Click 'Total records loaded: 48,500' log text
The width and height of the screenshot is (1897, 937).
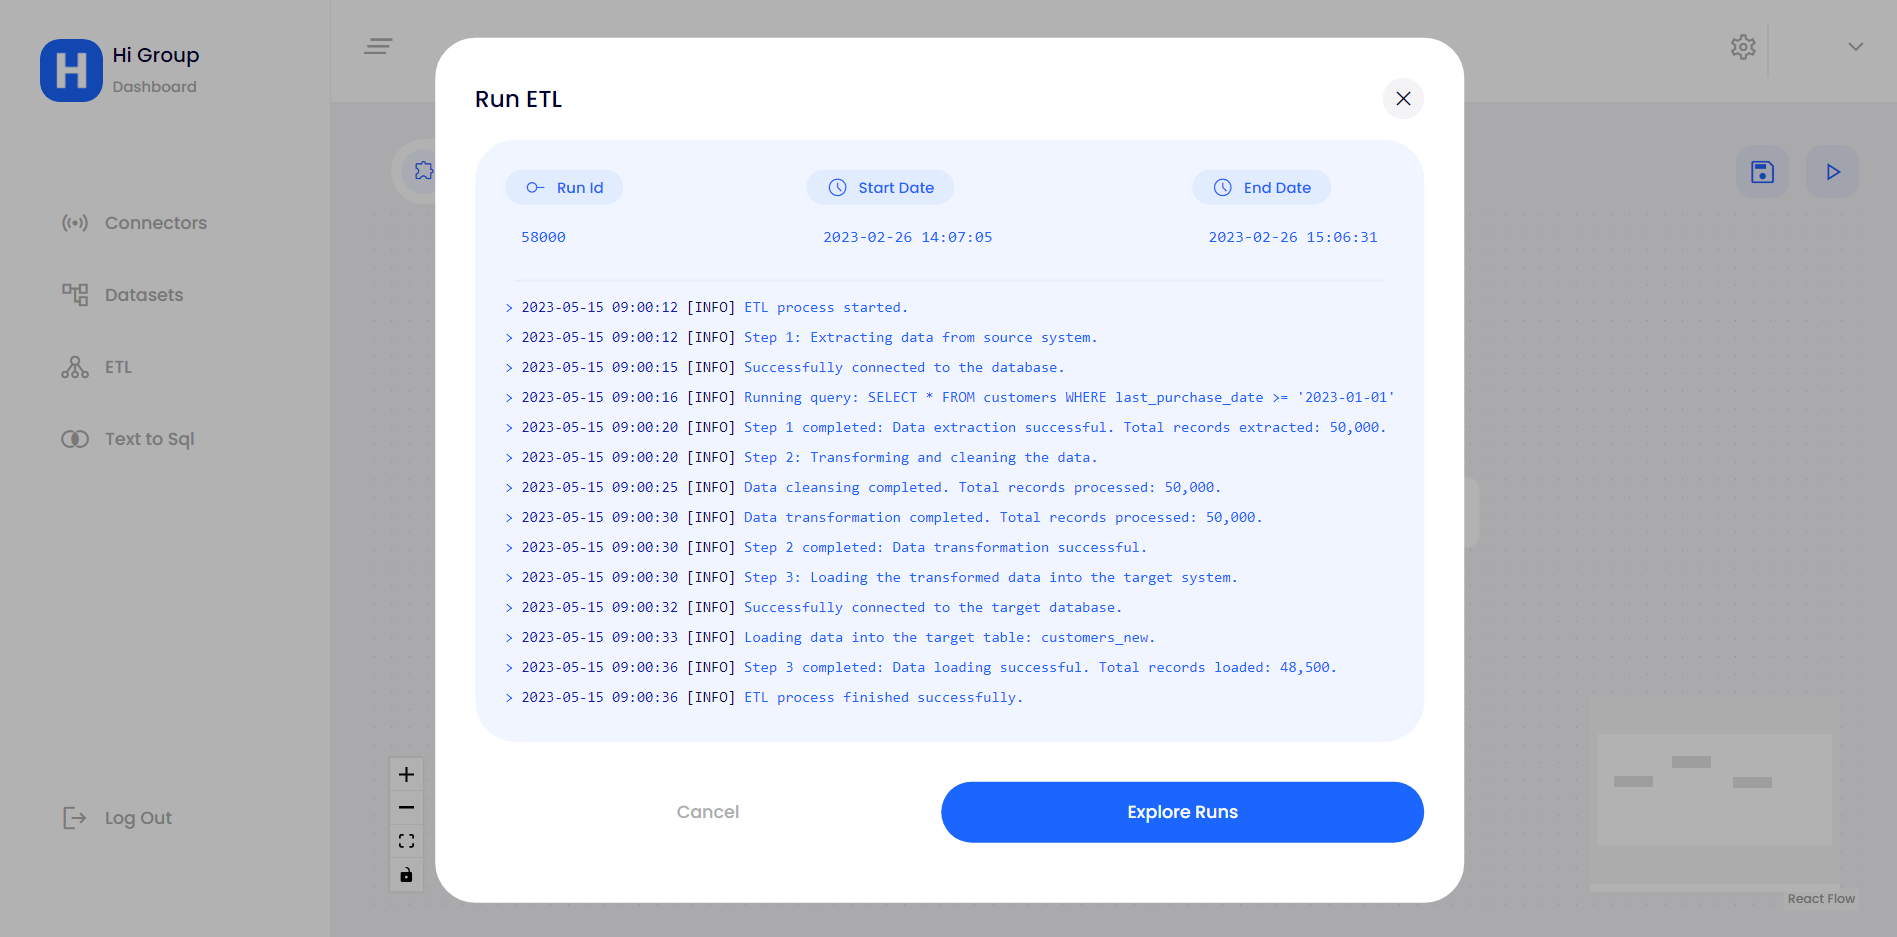click(1217, 667)
